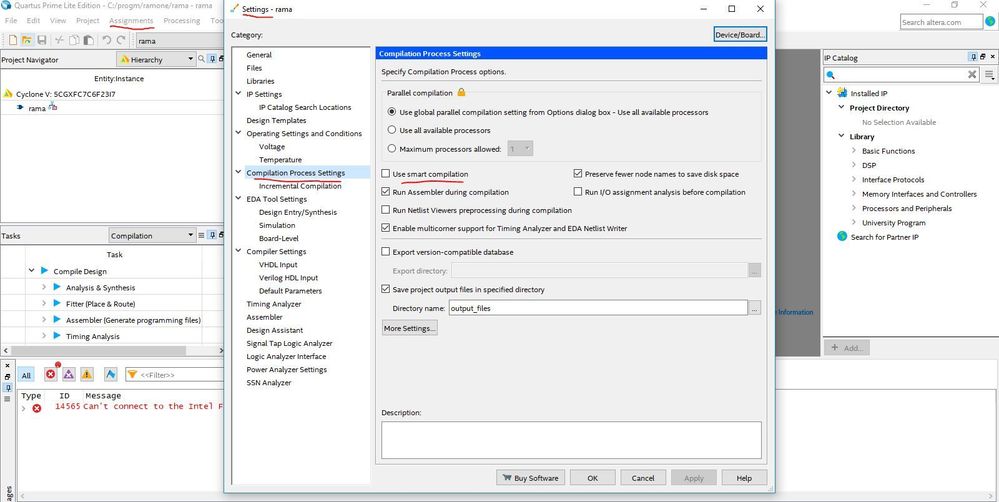Open the Compilation dropdown in Tasks panel
This screenshot has width=999, height=502.
pos(152,236)
